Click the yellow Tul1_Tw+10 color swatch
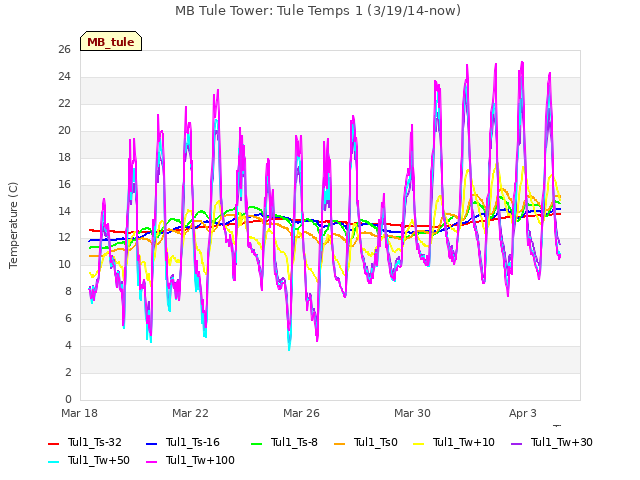 click(x=419, y=443)
